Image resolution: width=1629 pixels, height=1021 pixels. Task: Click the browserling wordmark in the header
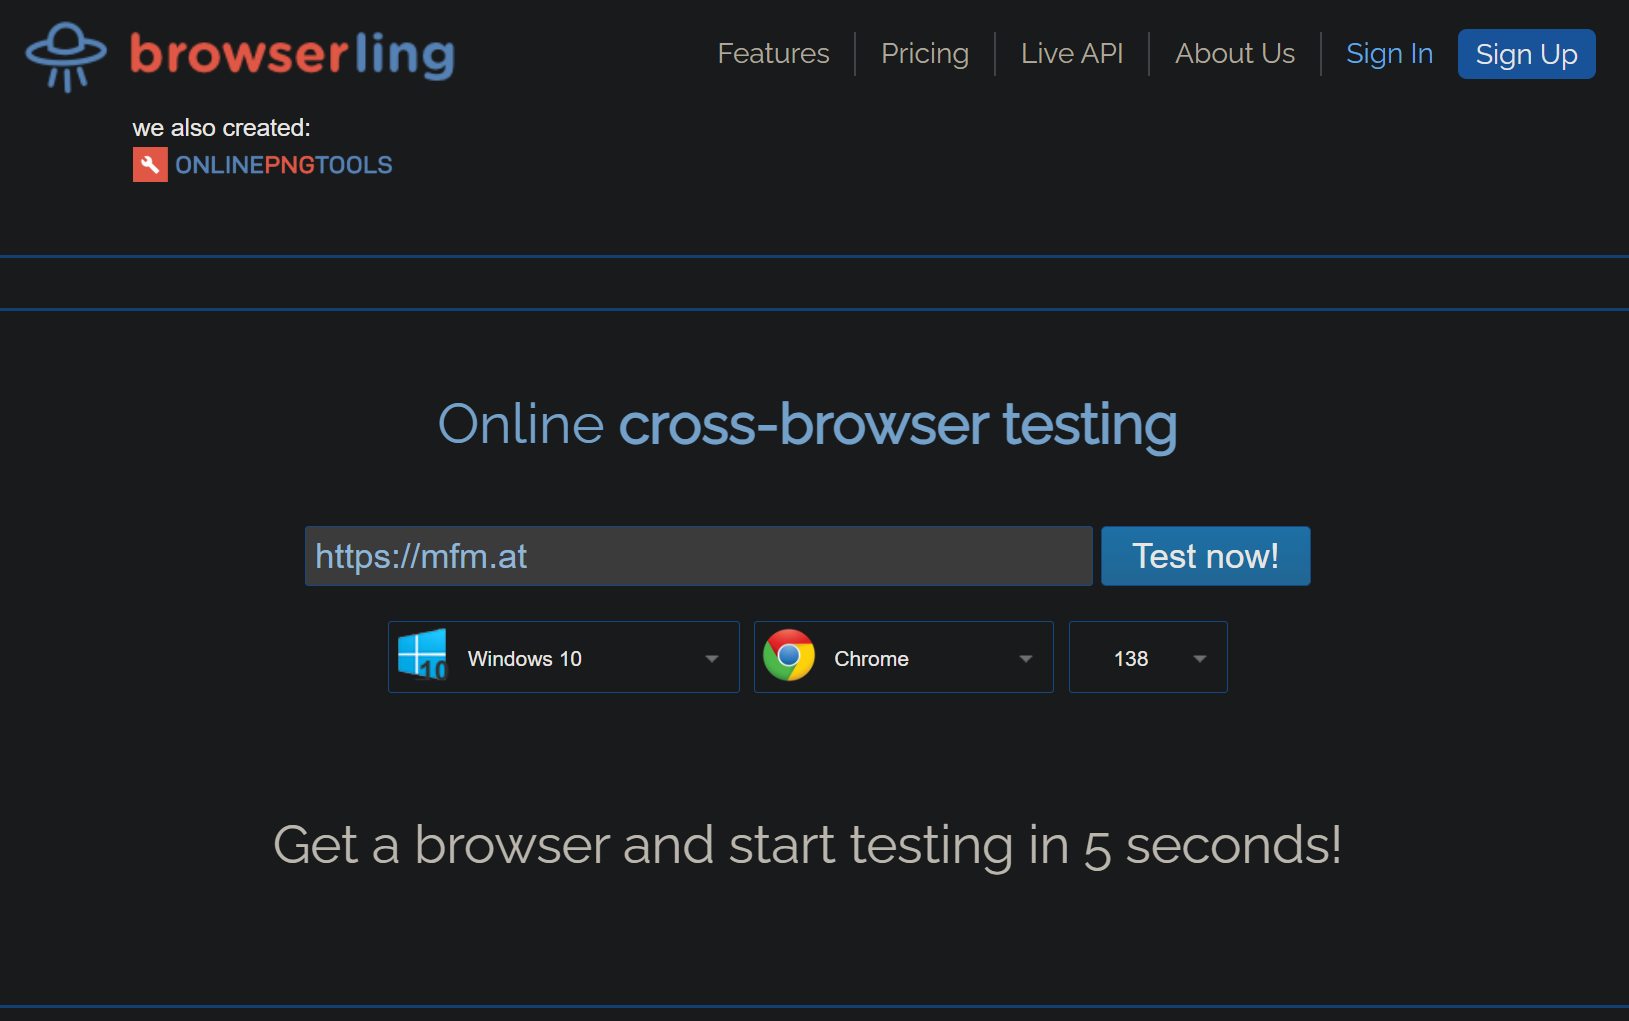292,54
